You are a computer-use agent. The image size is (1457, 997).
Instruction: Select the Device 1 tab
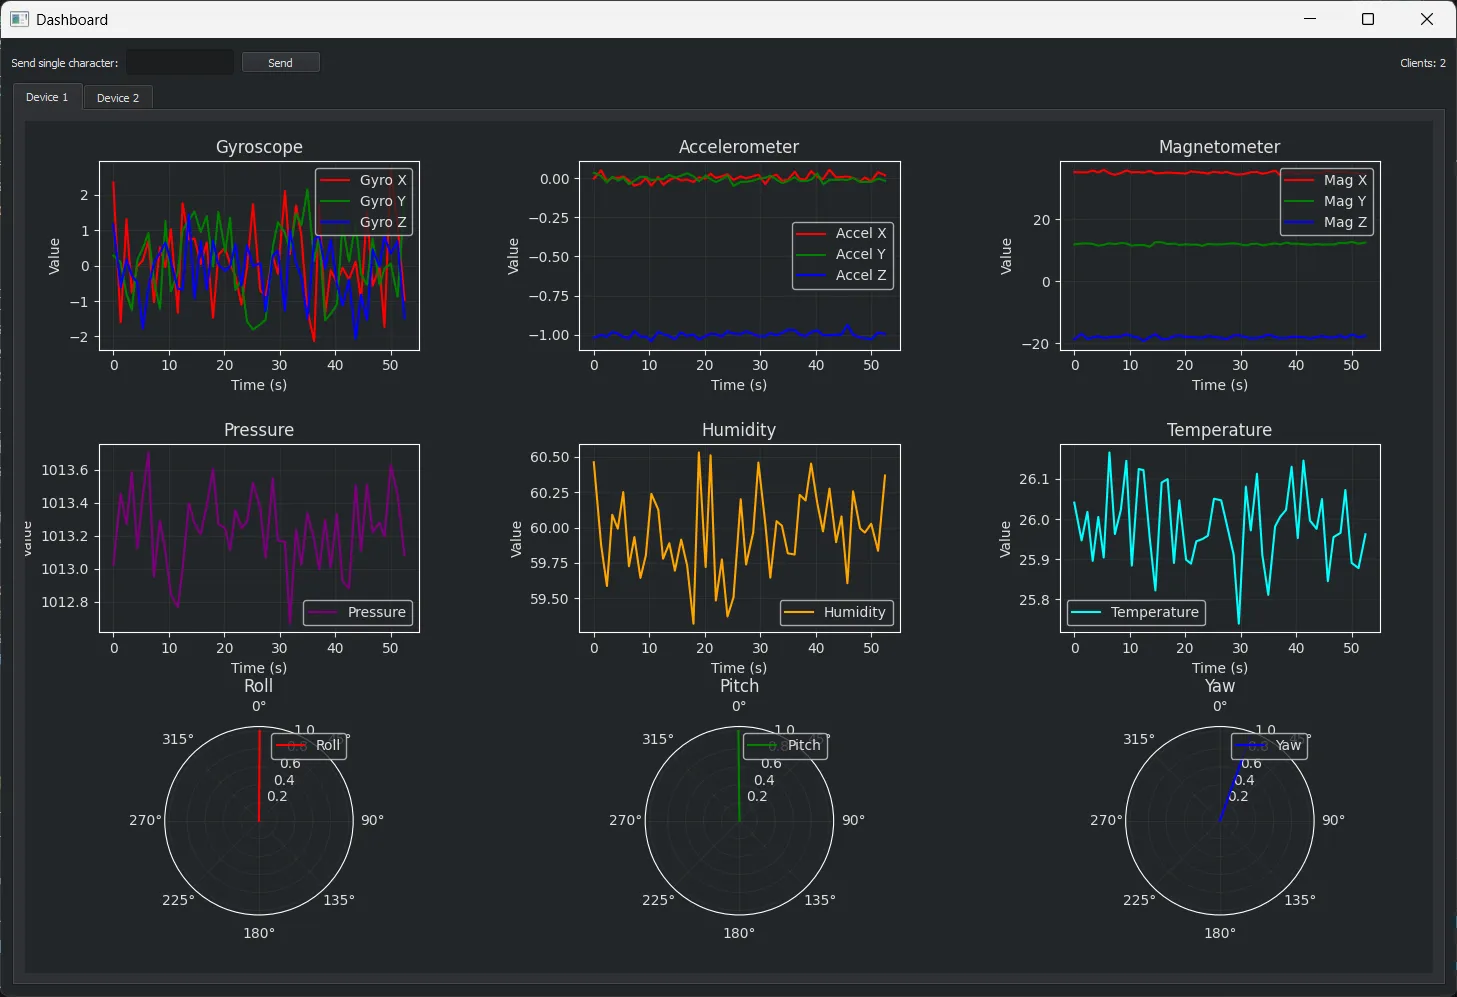click(x=47, y=97)
